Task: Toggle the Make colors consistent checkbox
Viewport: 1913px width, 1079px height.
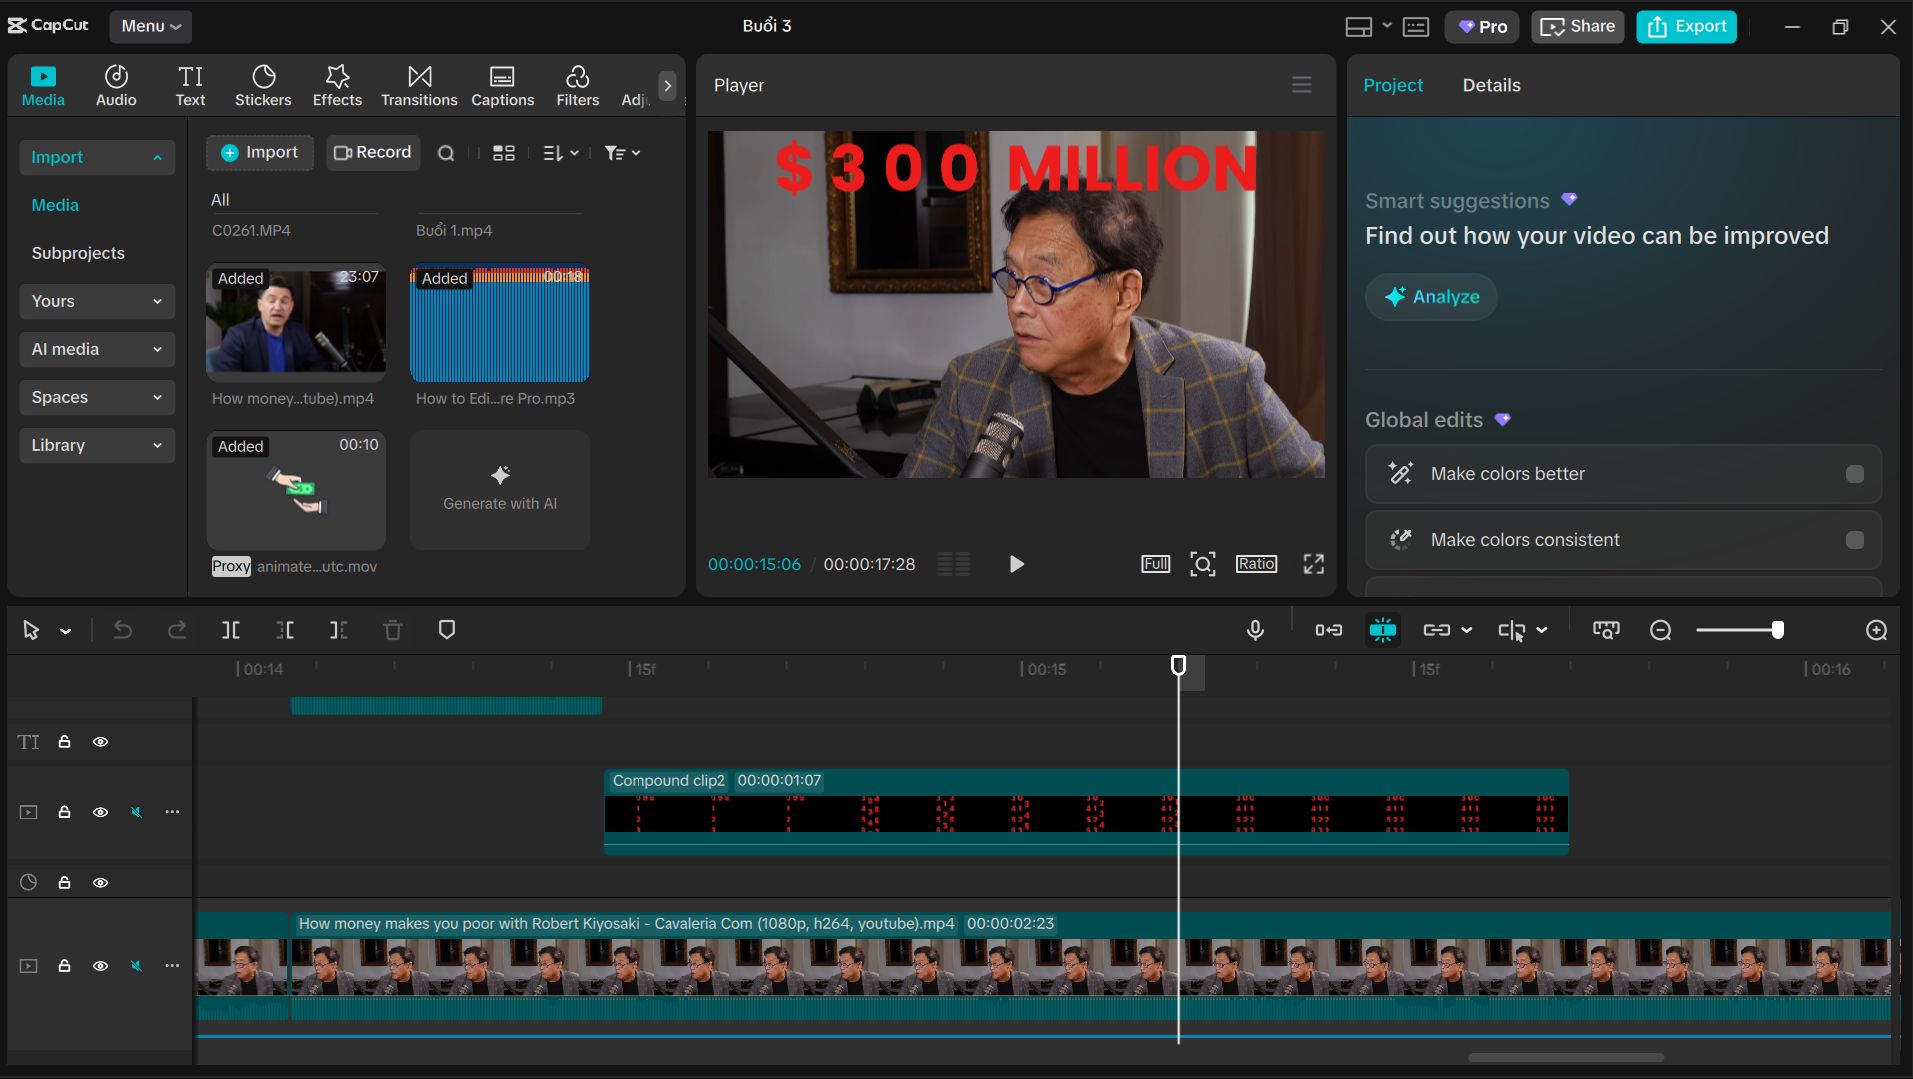Action: click(x=1855, y=540)
